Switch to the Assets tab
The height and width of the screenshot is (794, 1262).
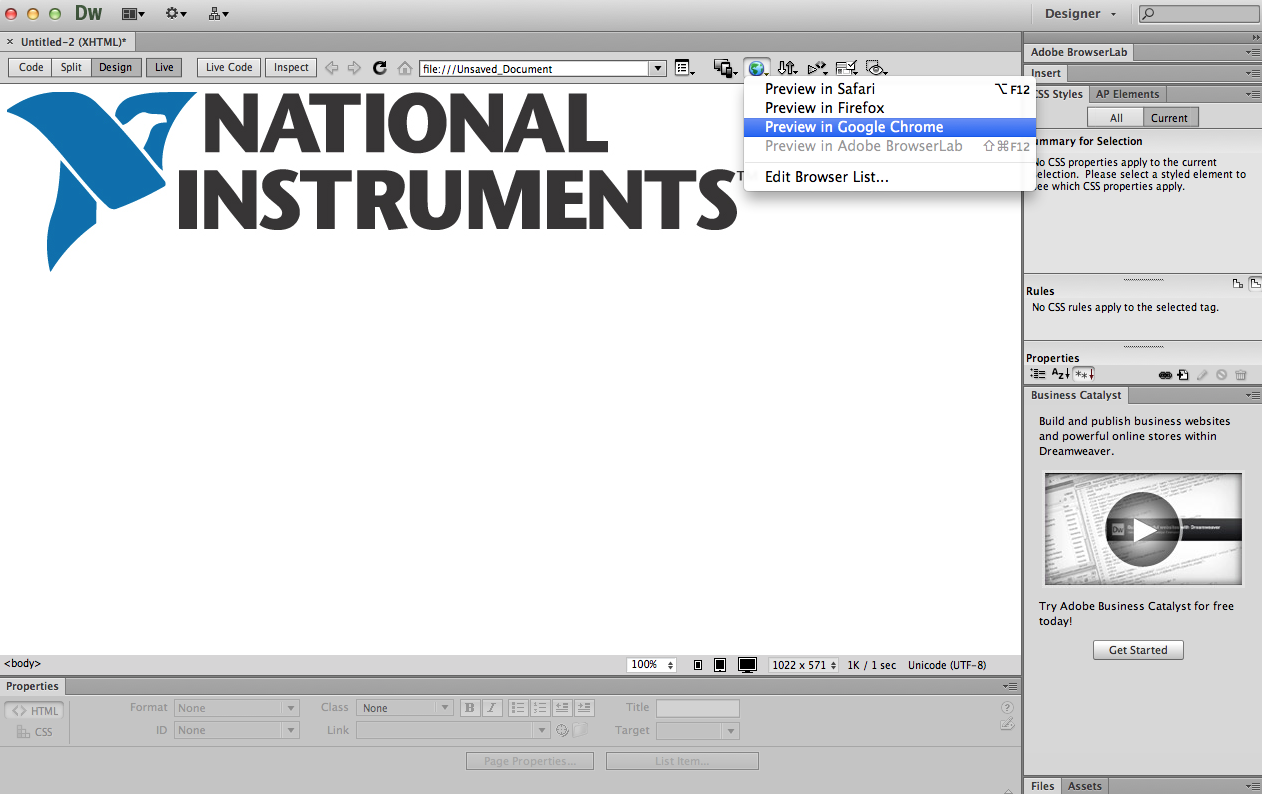(x=1085, y=786)
